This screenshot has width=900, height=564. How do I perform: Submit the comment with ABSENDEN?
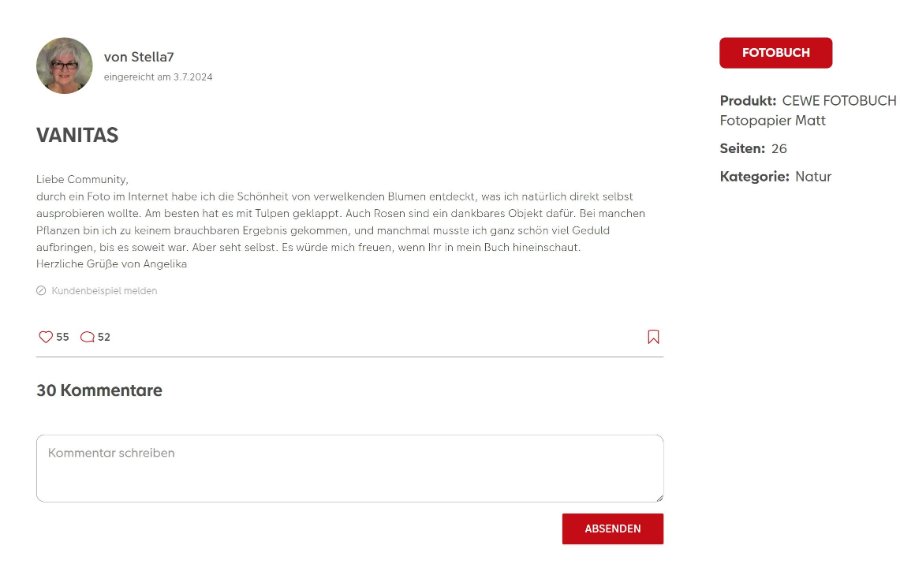click(612, 529)
